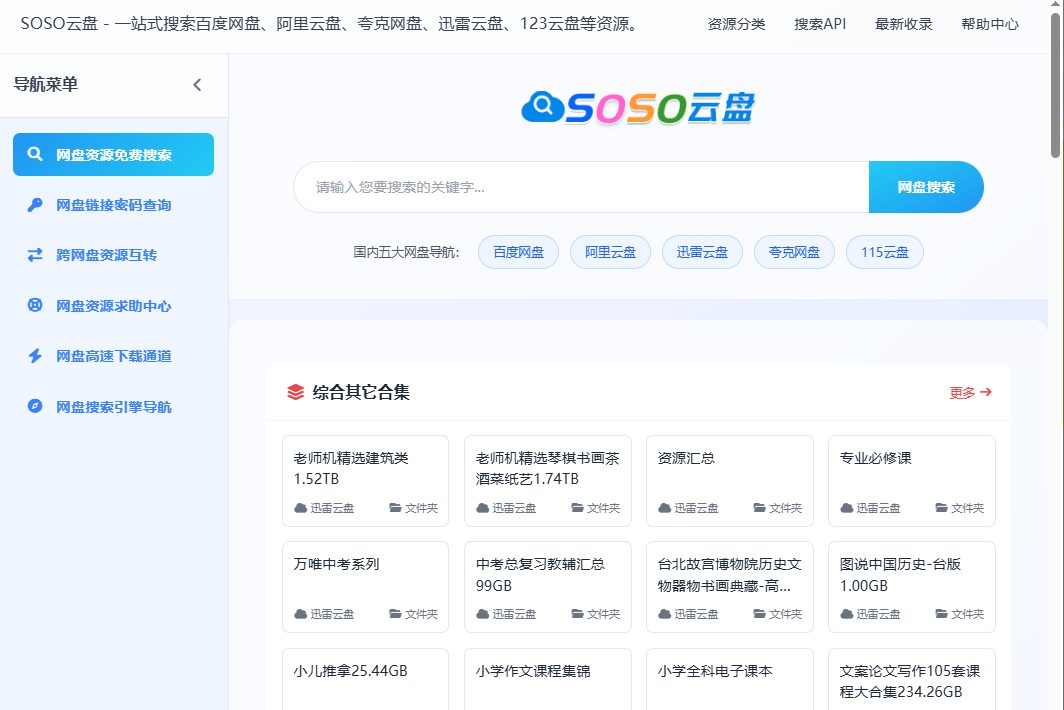Click the compass icon beside 网盘搜索引擎导航
The image size is (1064, 710).
click(x=35, y=406)
